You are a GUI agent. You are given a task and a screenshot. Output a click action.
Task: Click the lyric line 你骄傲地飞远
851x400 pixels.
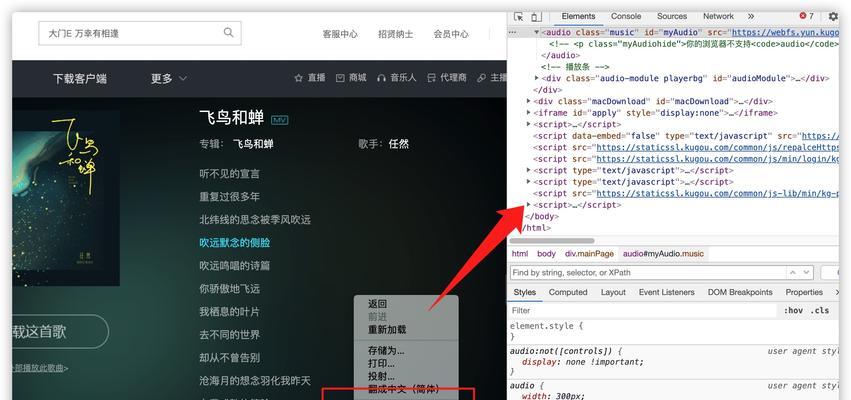[229, 289]
